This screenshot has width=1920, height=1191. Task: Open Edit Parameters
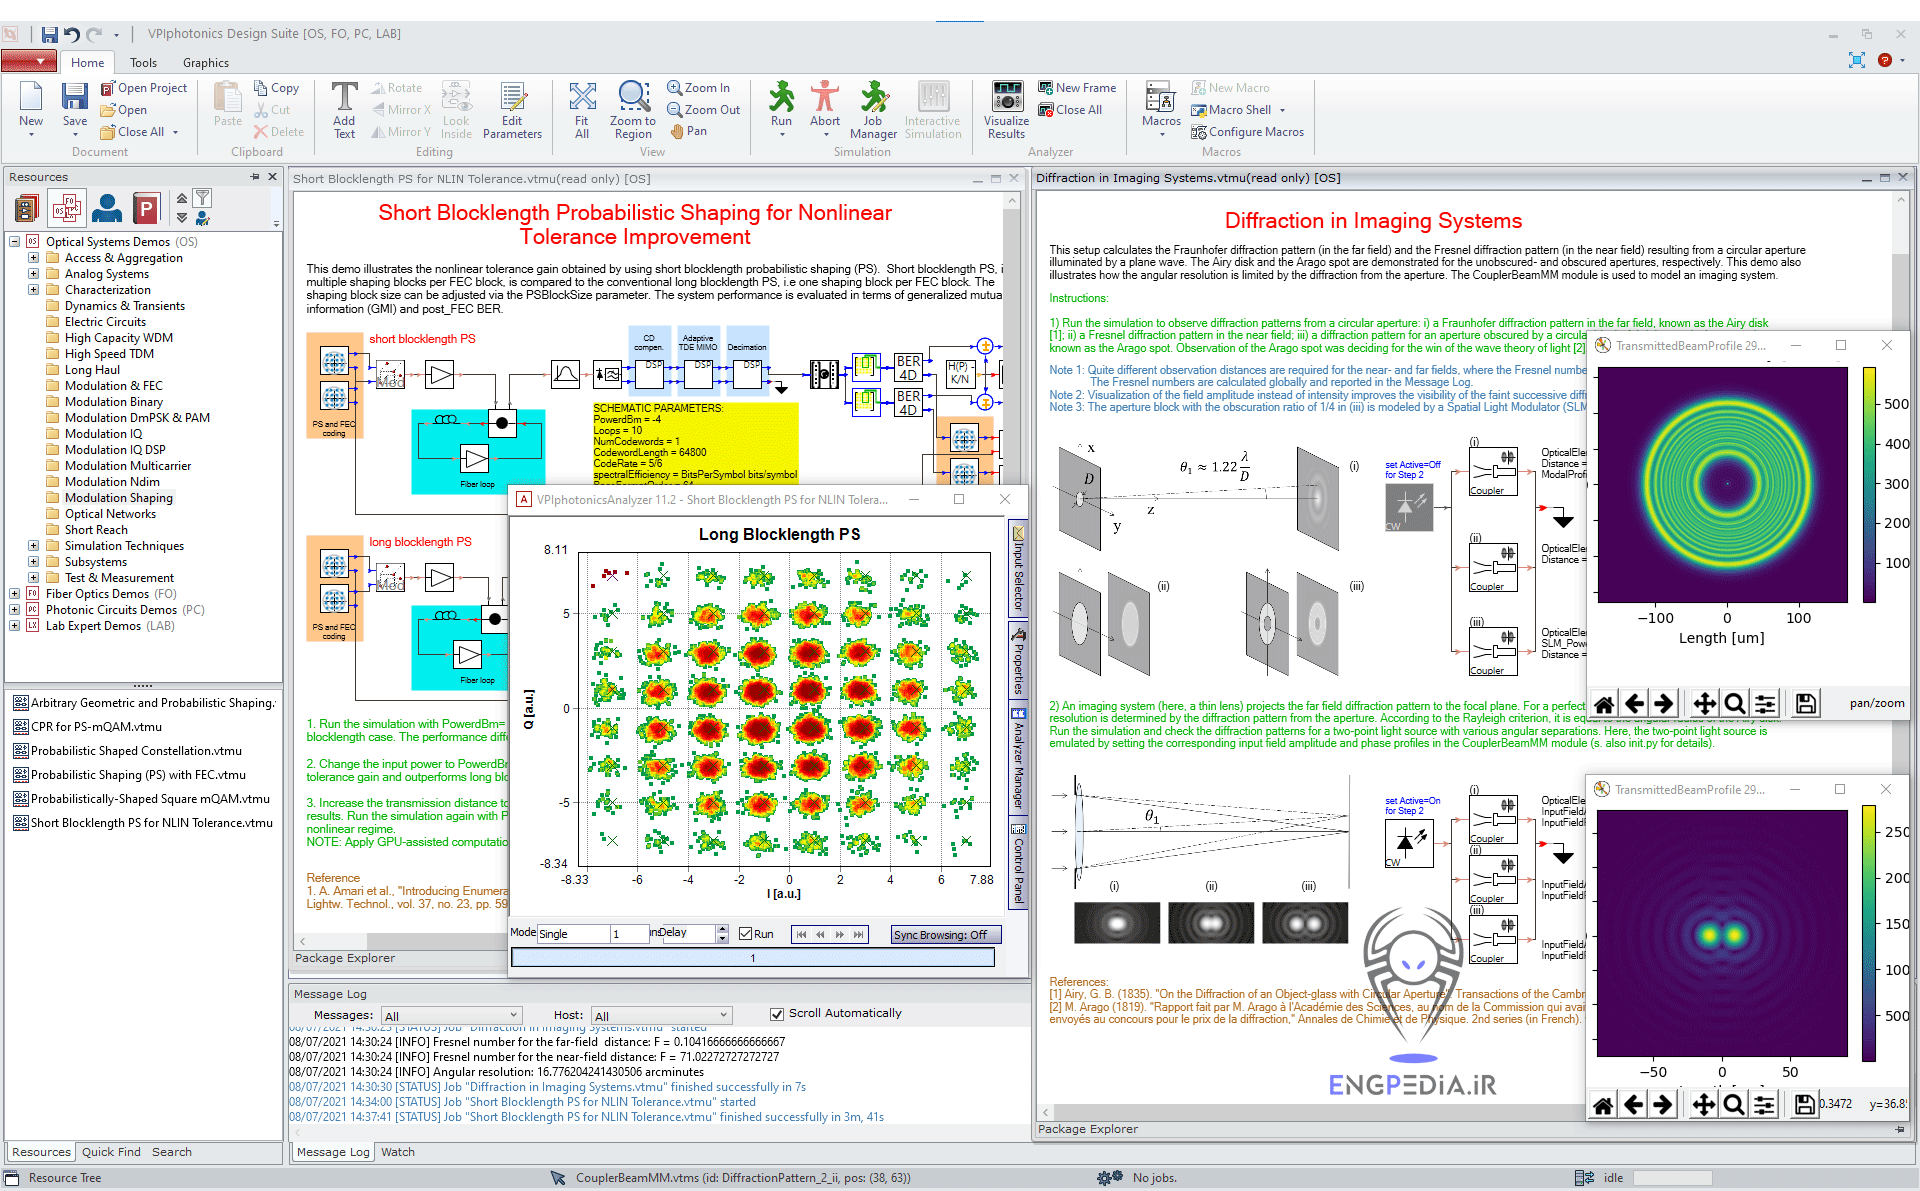[x=512, y=110]
